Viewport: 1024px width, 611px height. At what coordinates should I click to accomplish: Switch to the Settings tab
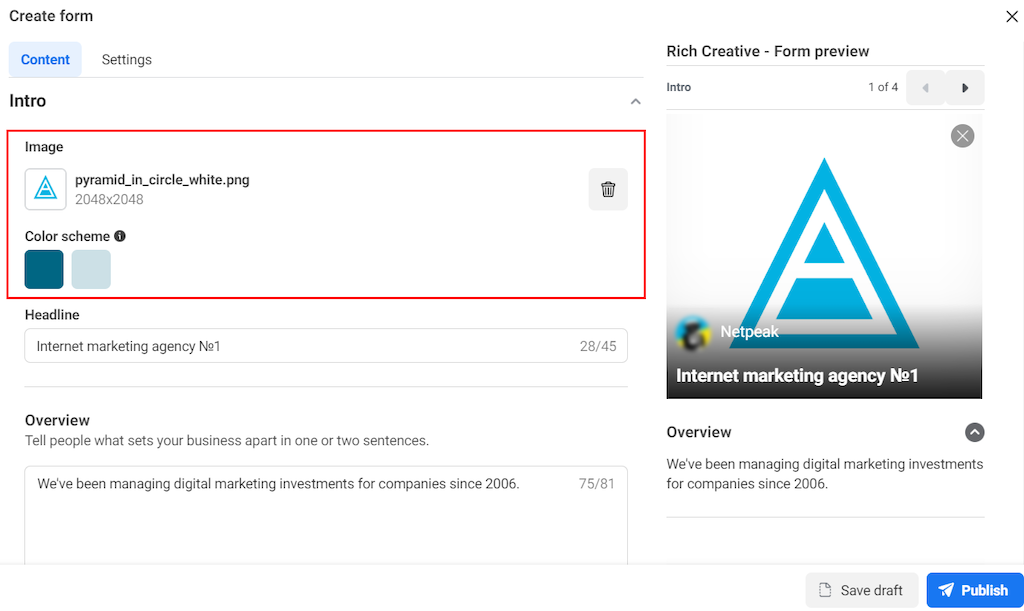coord(127,59)
